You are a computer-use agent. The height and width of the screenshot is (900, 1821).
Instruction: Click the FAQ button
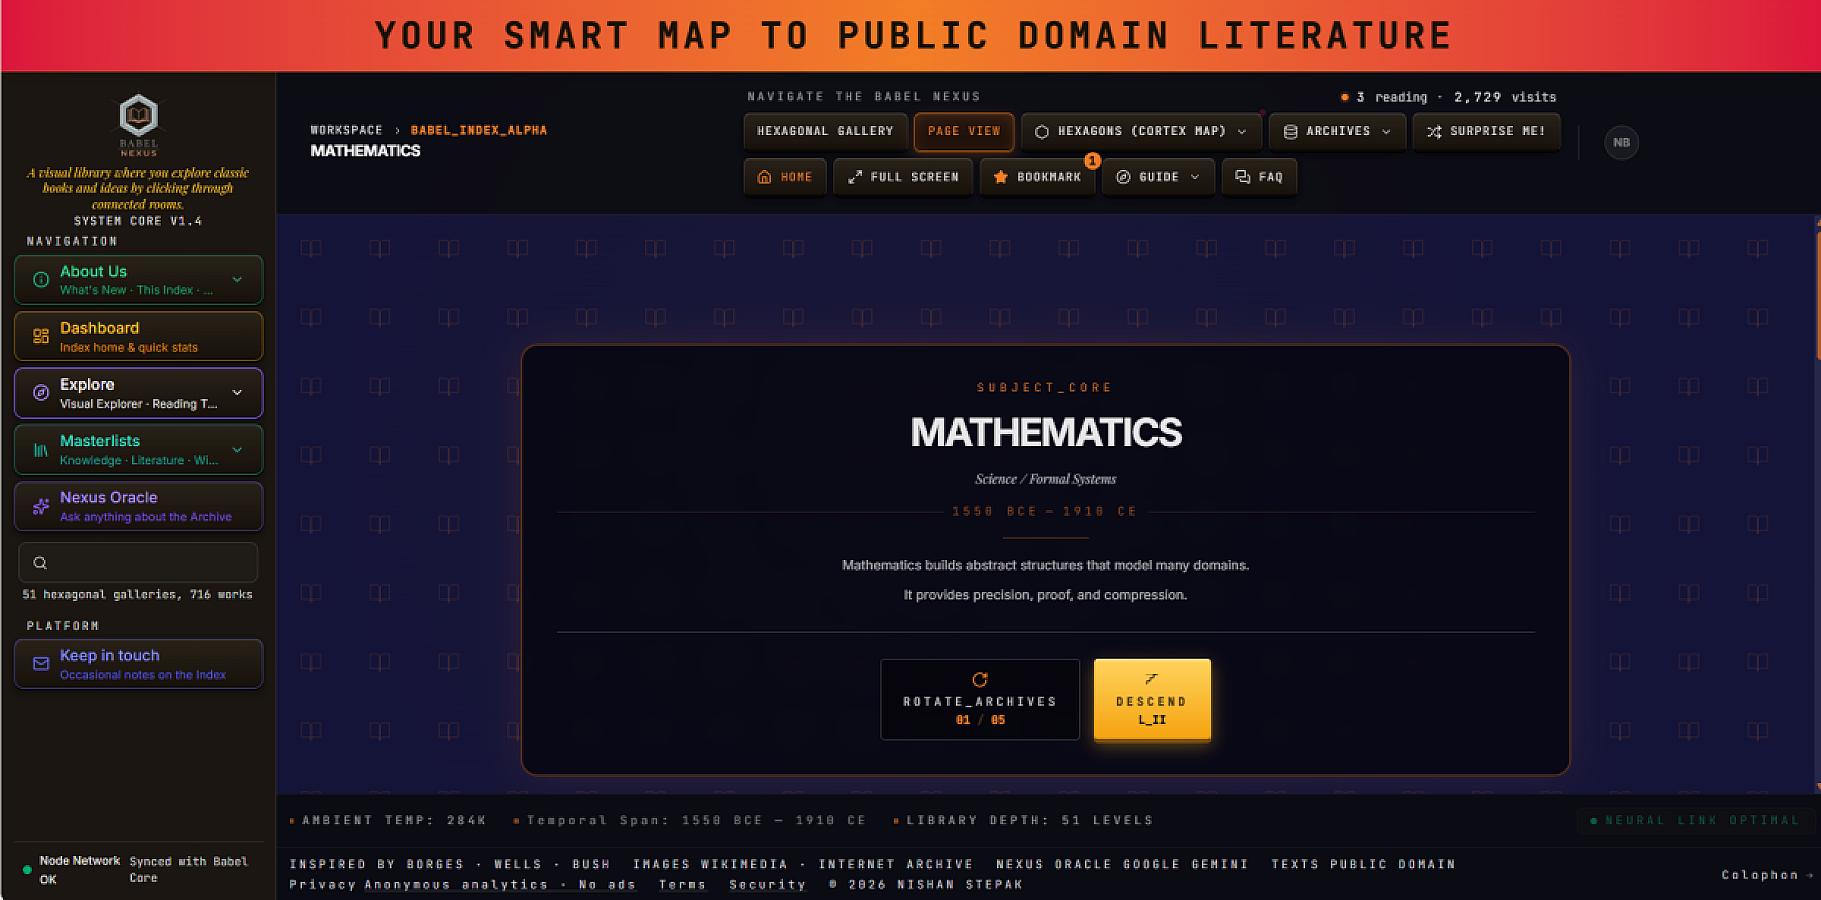point(1259,177)
